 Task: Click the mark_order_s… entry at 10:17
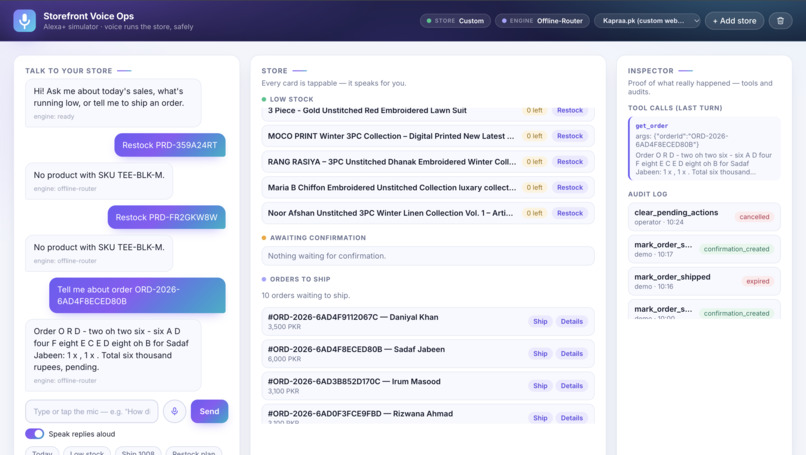point(704,249)
